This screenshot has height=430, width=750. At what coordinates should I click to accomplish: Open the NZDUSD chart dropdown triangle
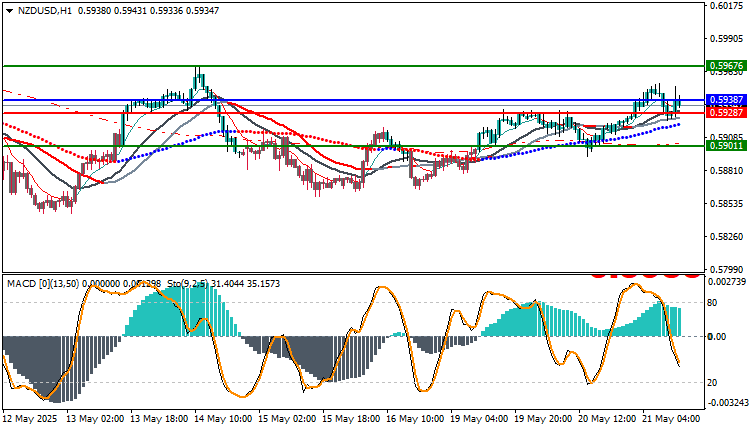point(10,11)
